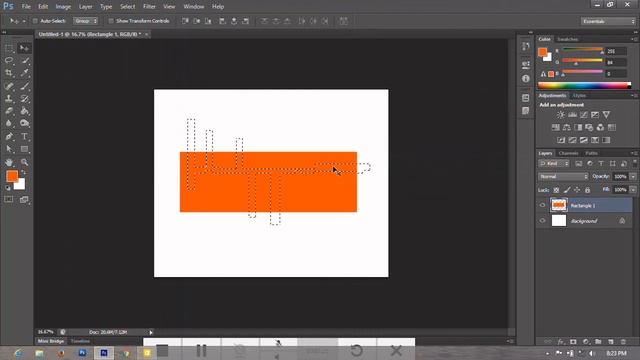This screenshot has height=360, width=640.
Task: Open the Move tool preset picker arrow
Action: click(x=24, y=21)
